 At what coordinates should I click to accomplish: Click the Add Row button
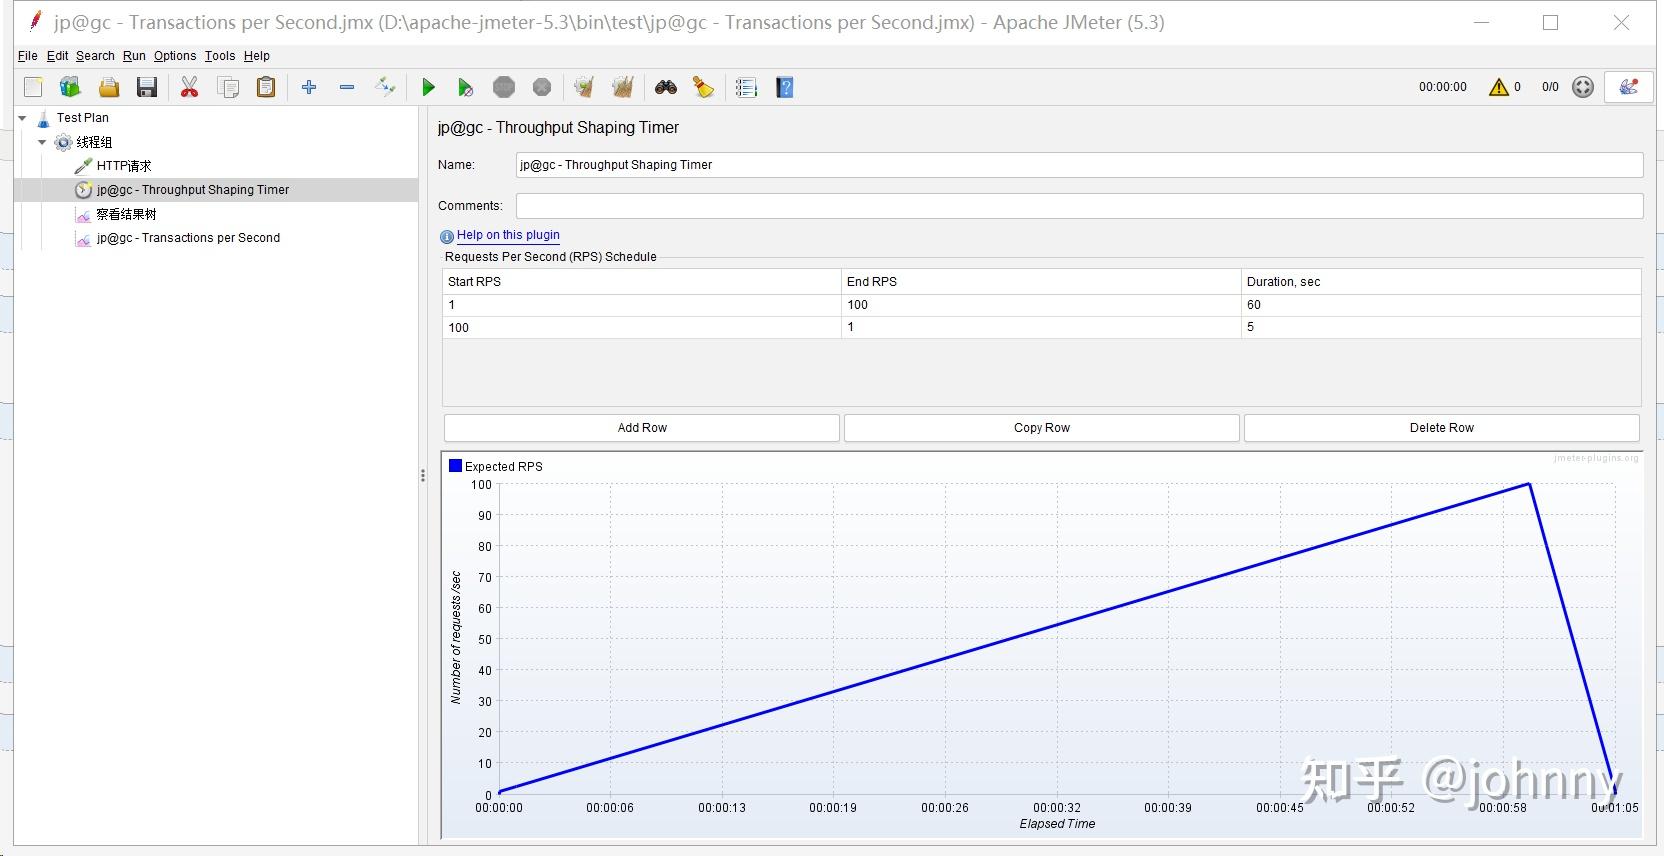641,428
